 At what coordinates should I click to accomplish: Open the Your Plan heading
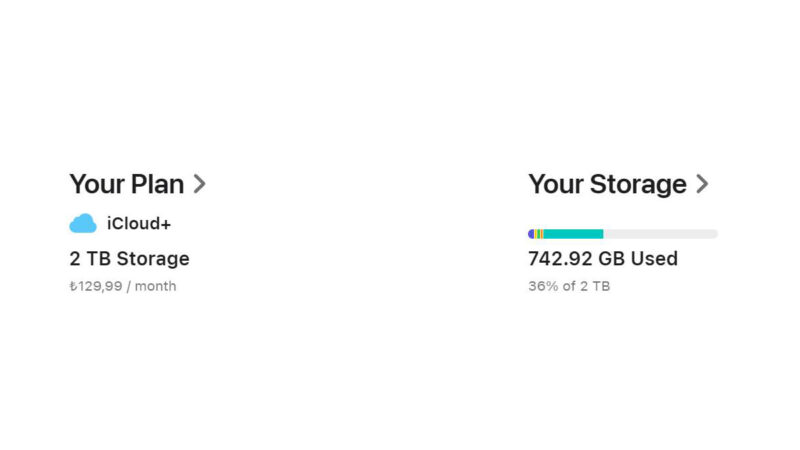tap(127, 184)
